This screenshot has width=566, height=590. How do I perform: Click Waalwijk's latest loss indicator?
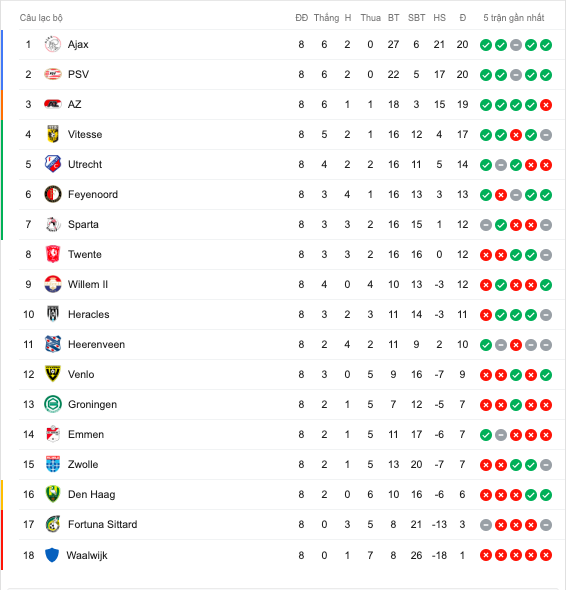(546, 555)
